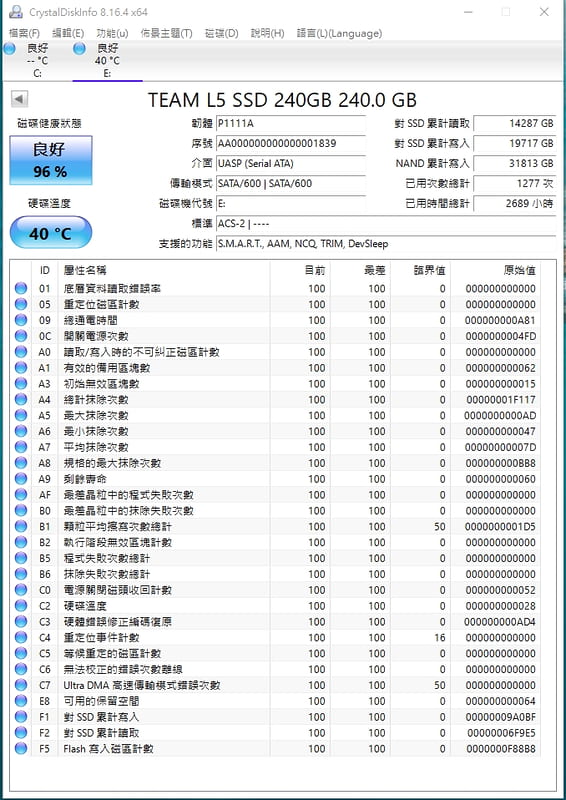This screenshot has width=566, height=800.
Task: Click the blue status orb for attribute C4
Action: coord(21,638)
